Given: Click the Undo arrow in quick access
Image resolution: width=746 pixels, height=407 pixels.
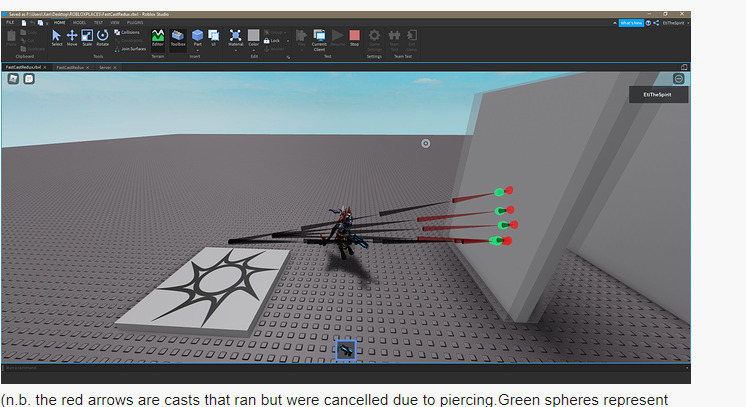Looking at the screenshot, I should pyautogui.click(x=32, y=22).
